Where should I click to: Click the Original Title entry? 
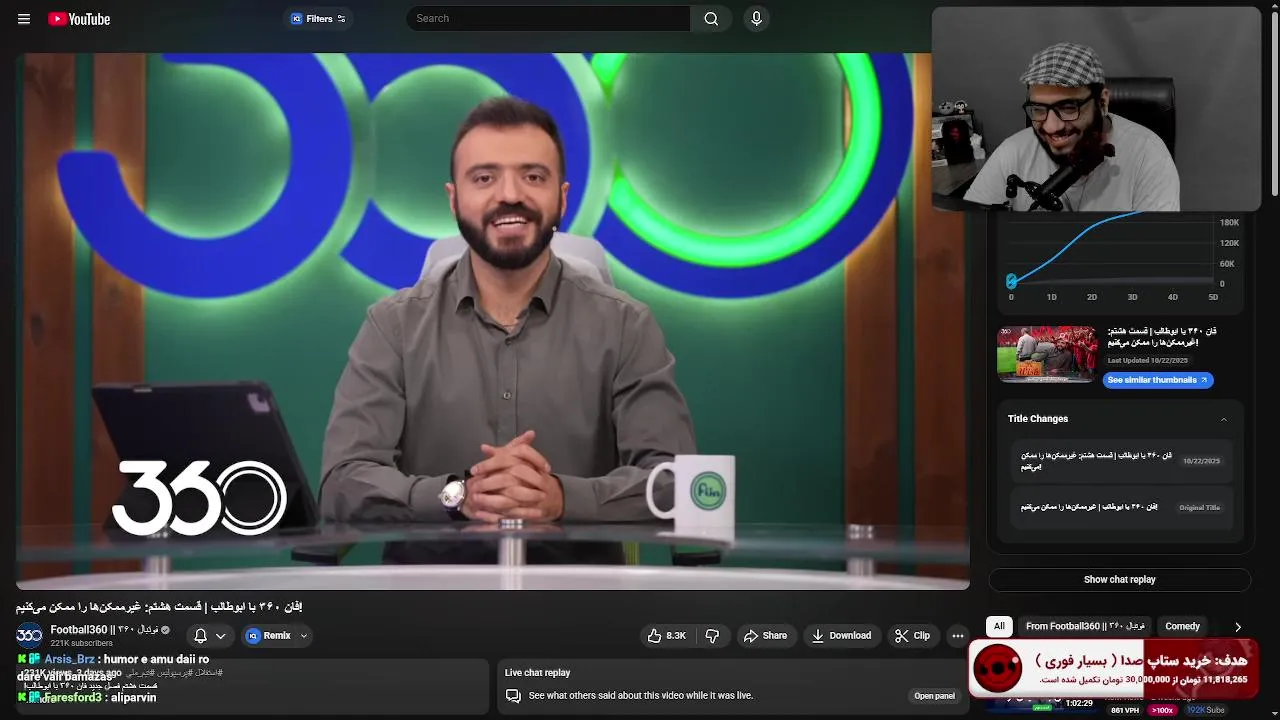point(1120,507)
